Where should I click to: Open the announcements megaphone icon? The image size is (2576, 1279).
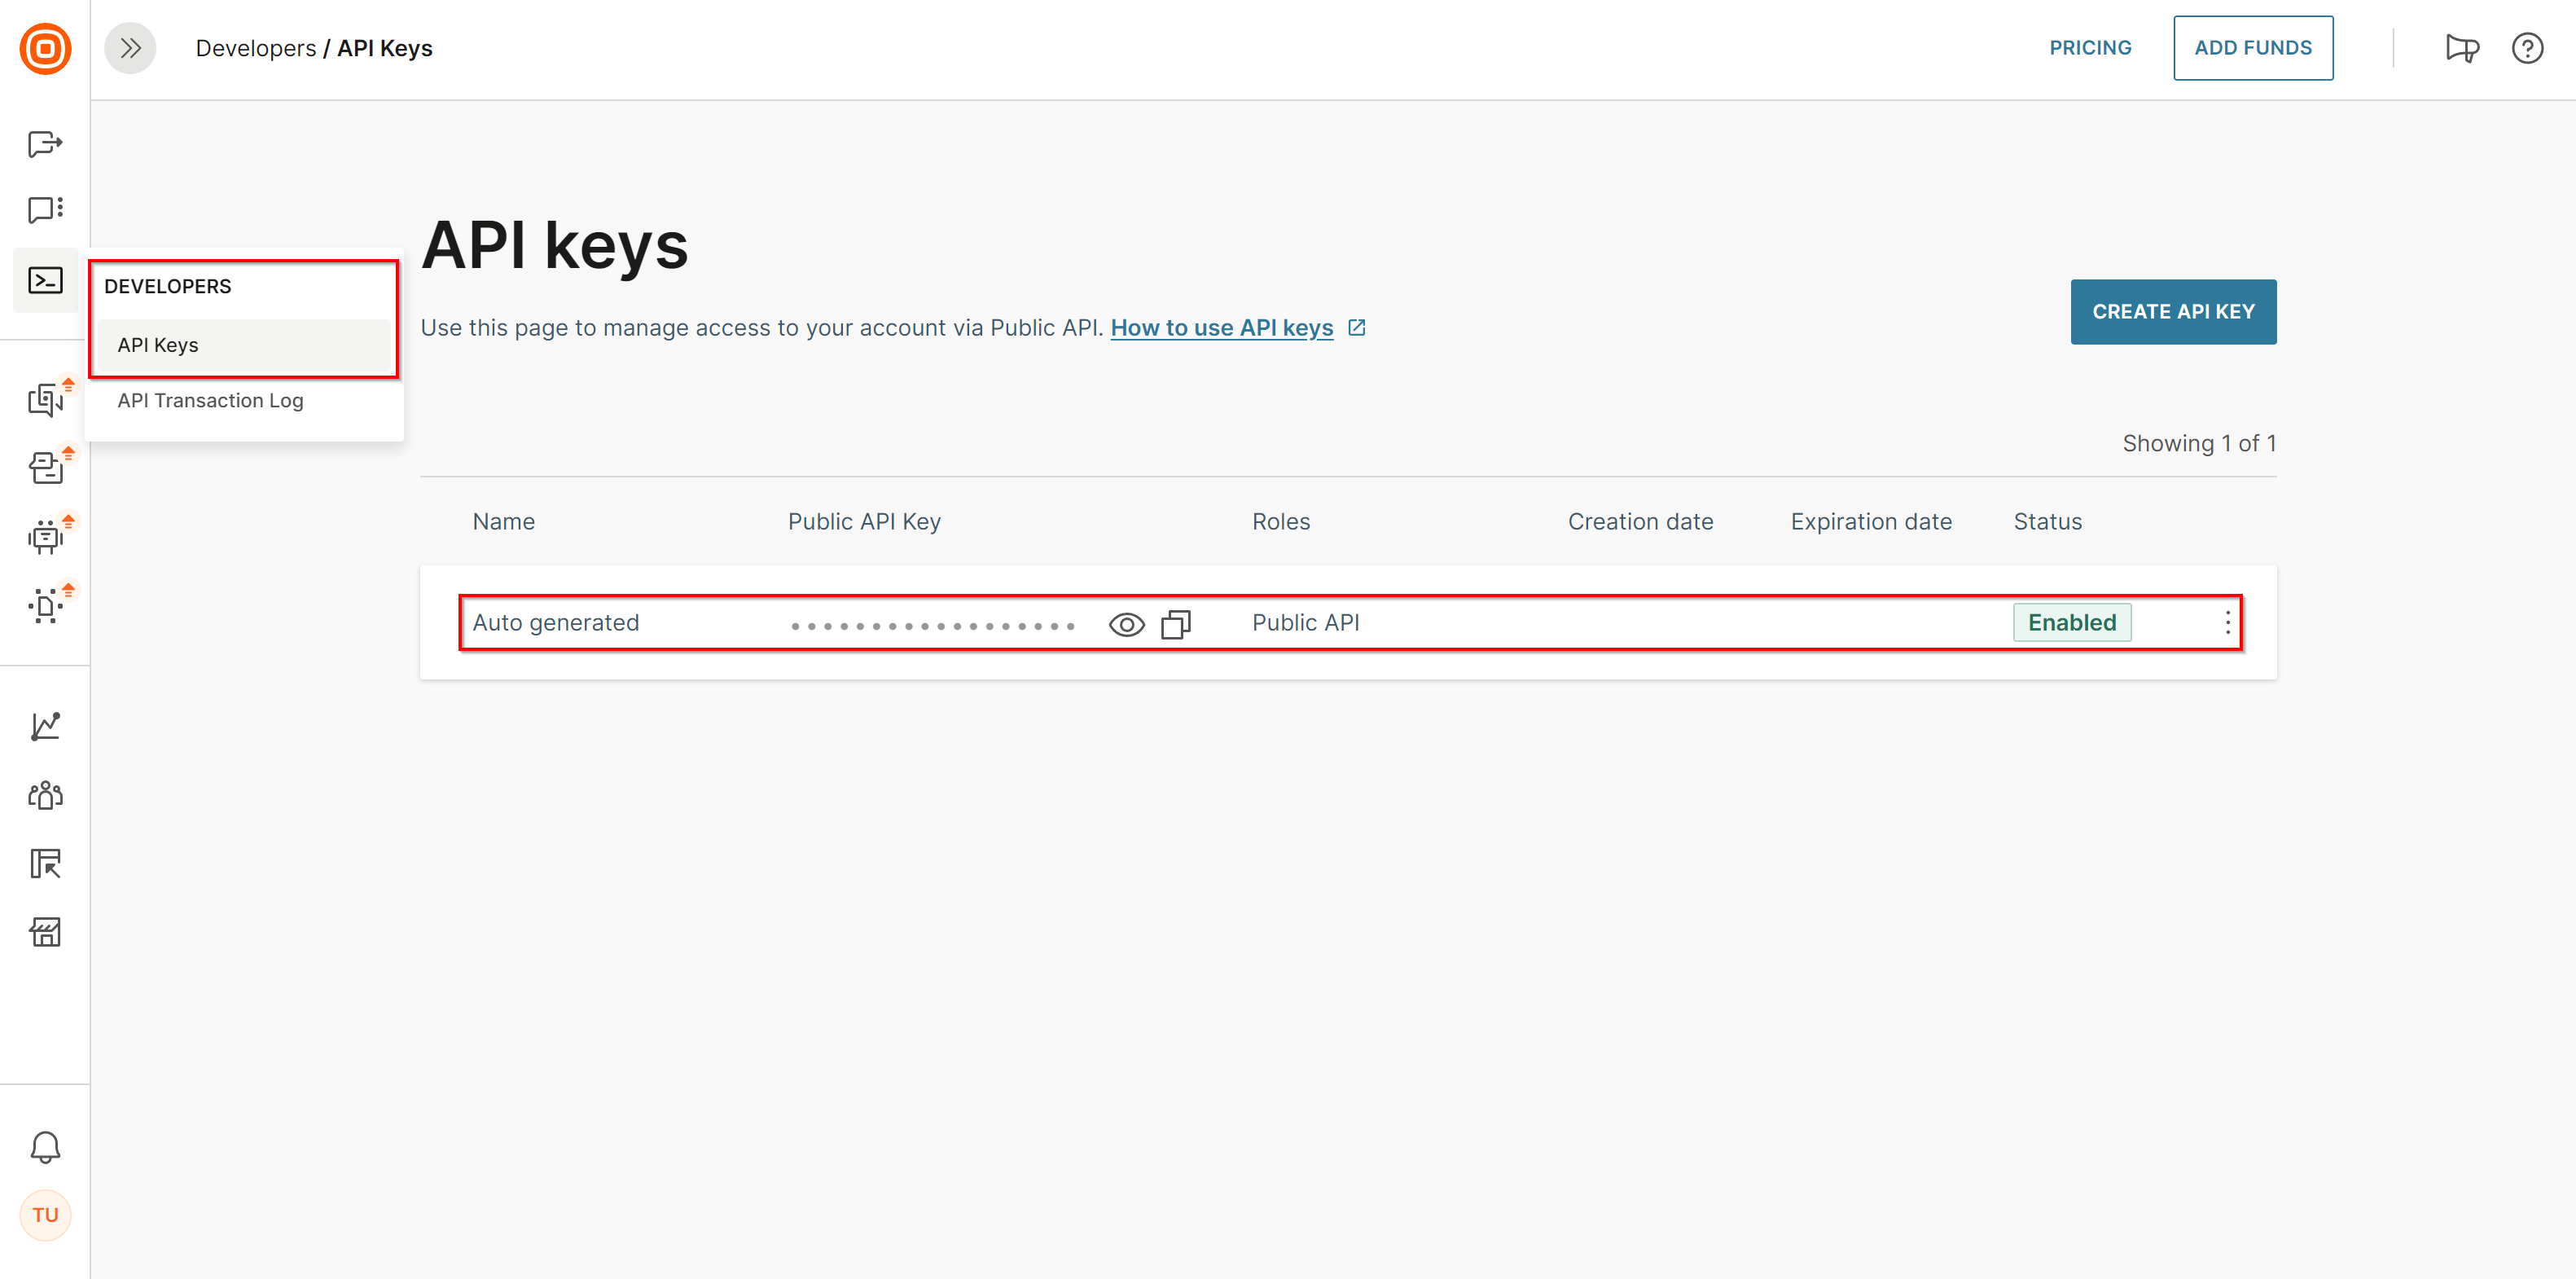(2462, 48)
